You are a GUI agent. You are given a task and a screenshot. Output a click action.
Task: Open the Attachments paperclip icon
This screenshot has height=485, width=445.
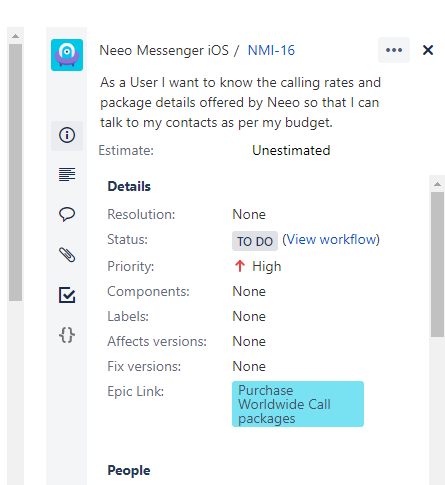[x=67, y=255]
